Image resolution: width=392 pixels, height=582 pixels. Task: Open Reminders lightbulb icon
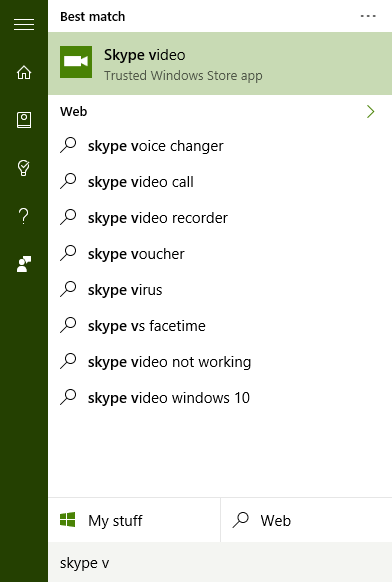(x=24, y=168)
